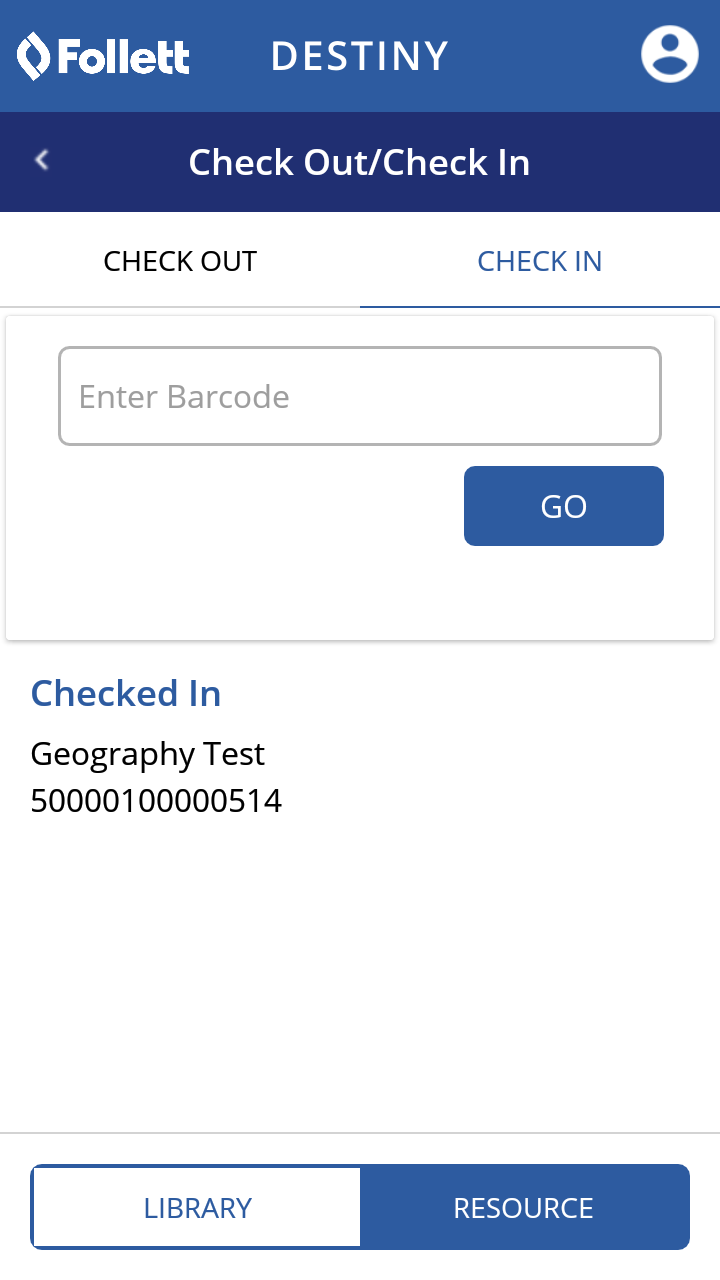Click the Check Out/Check In page title
The image size is (720, 1280).
tap(359, 162)
